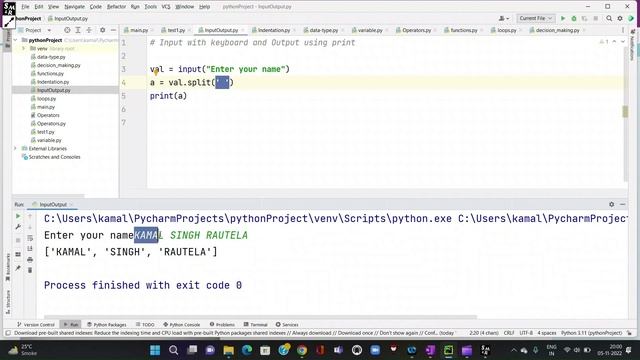Rerun InputOutput from Run panel play icon
This screenshot has width=640, height=360.
18,216
